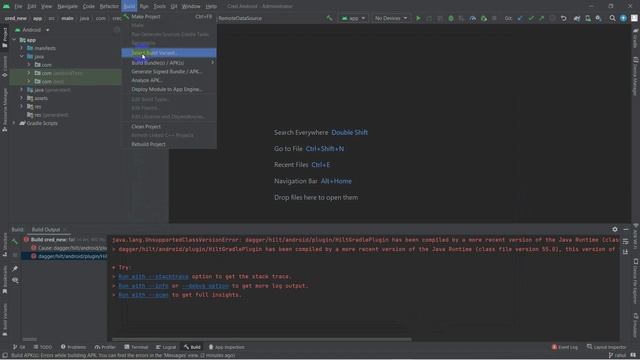Click the Git update project arrow icon
This screenshot has height=360, width=640.
click(x=520, y=18)
